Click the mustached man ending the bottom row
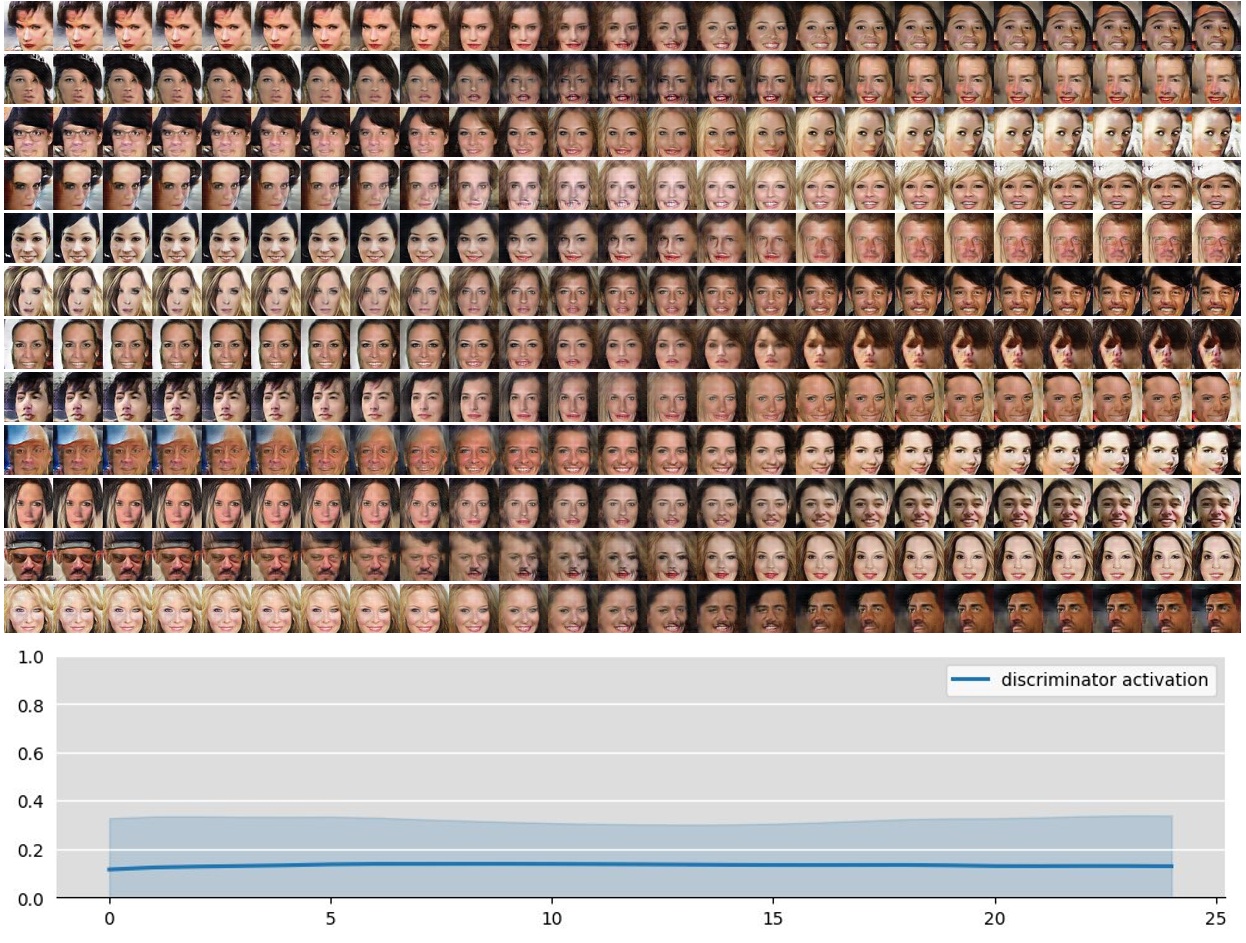Image resolution: width=1246 pixels, height=943 pixels. coord(1216,609)
